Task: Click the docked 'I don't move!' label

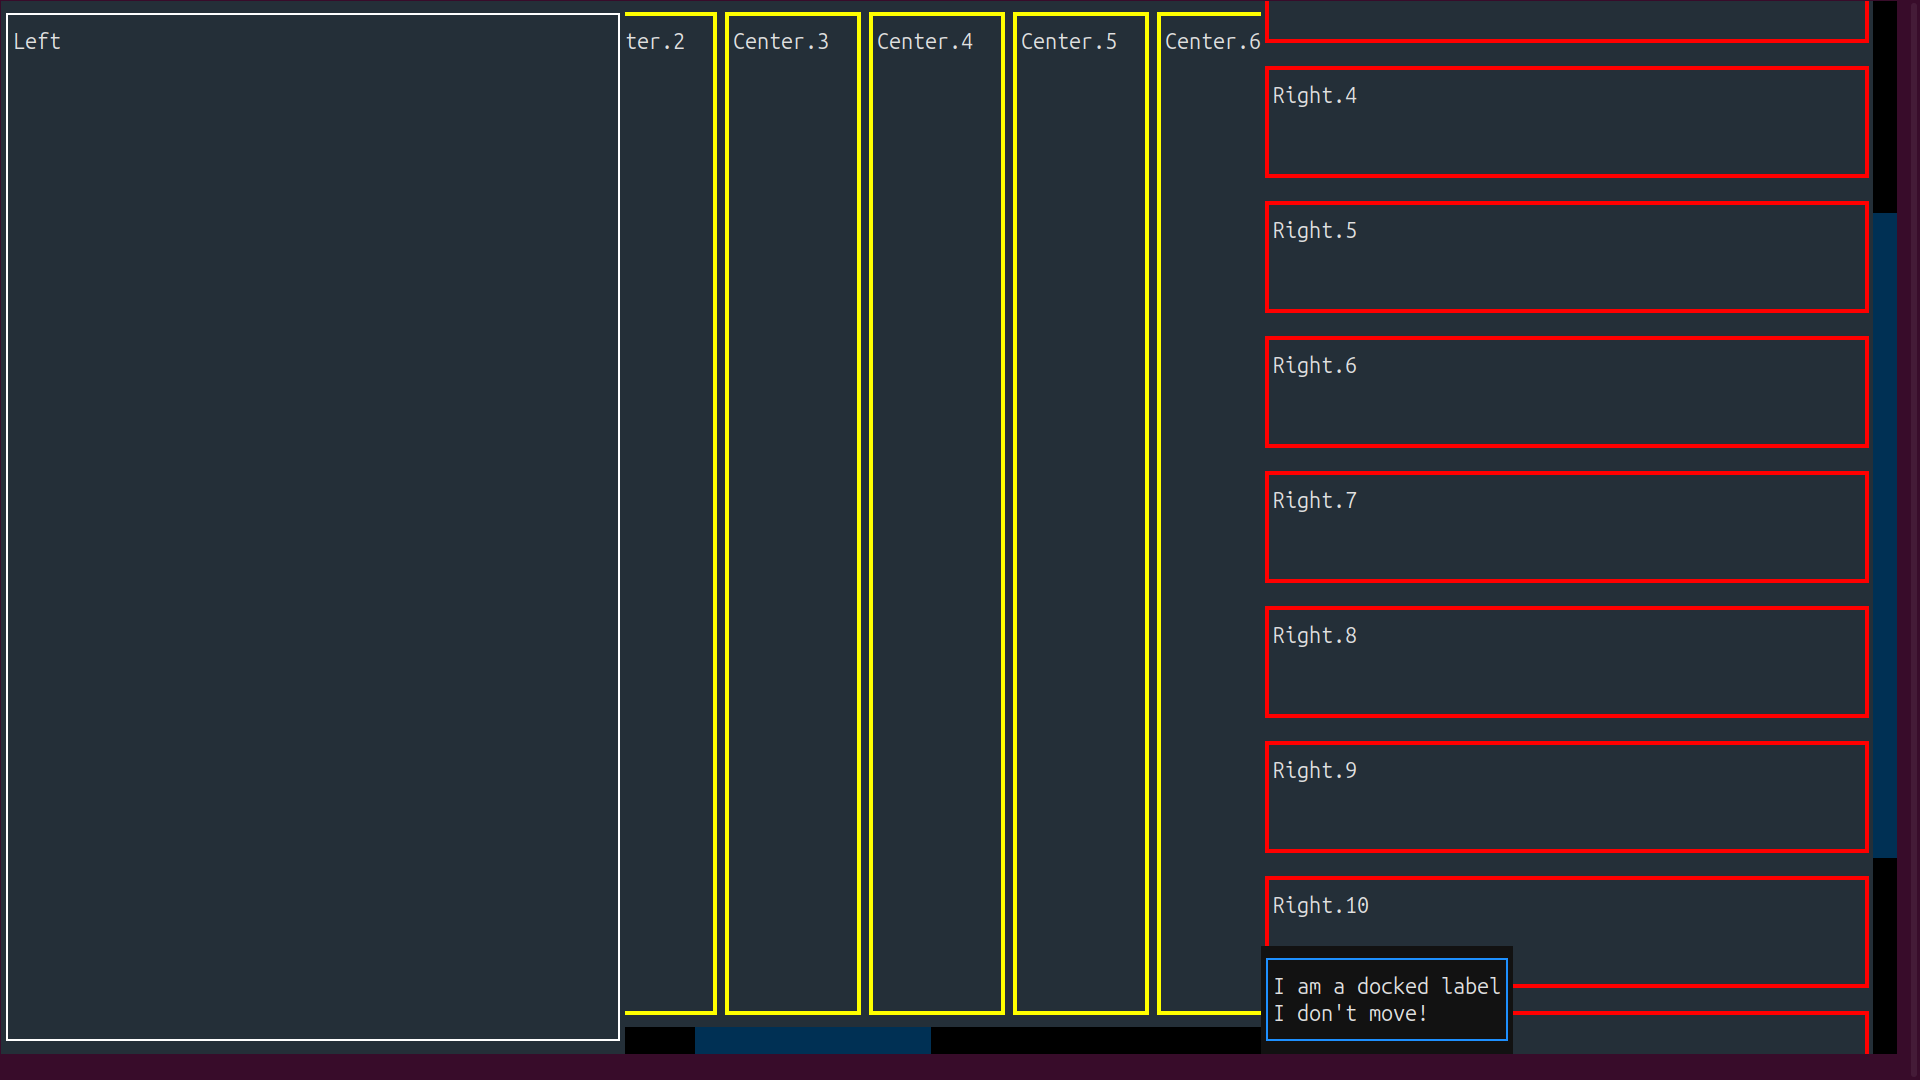Action: pyautogui.click(x=1386, y=999)
